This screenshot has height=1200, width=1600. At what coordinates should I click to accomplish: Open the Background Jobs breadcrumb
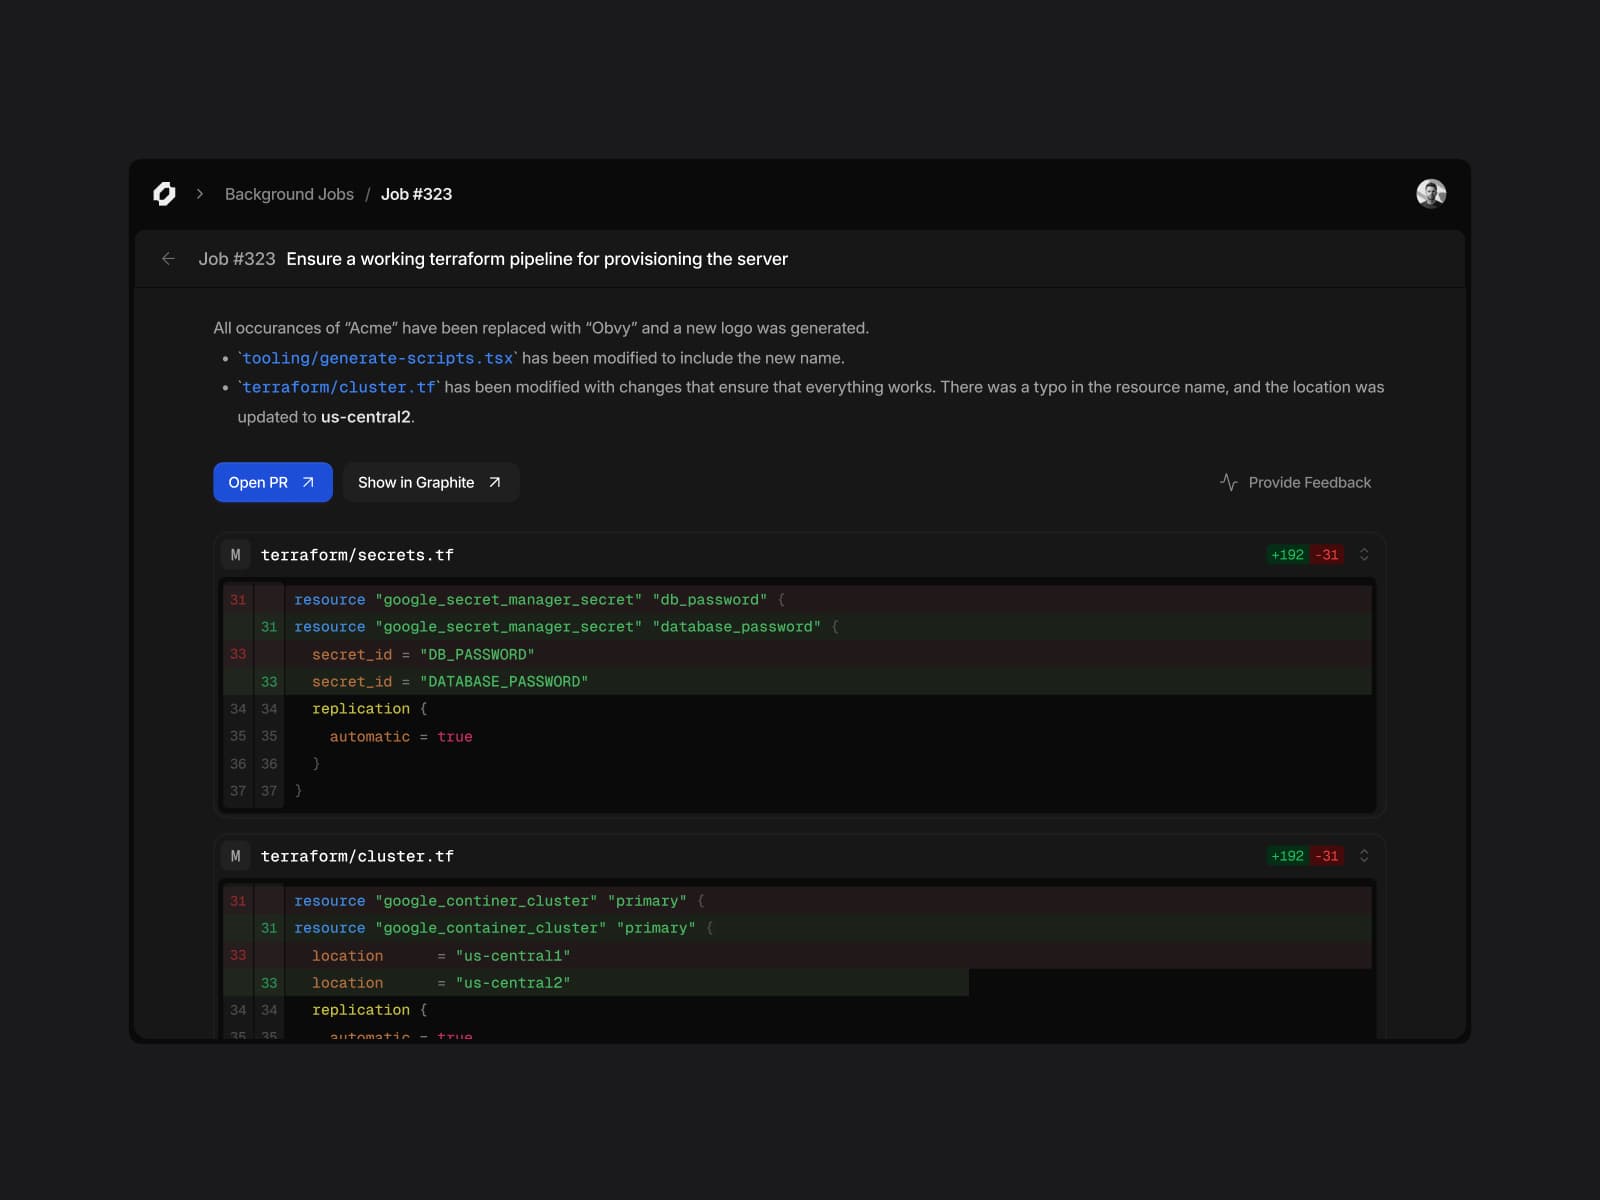click(x=289, y=194)
